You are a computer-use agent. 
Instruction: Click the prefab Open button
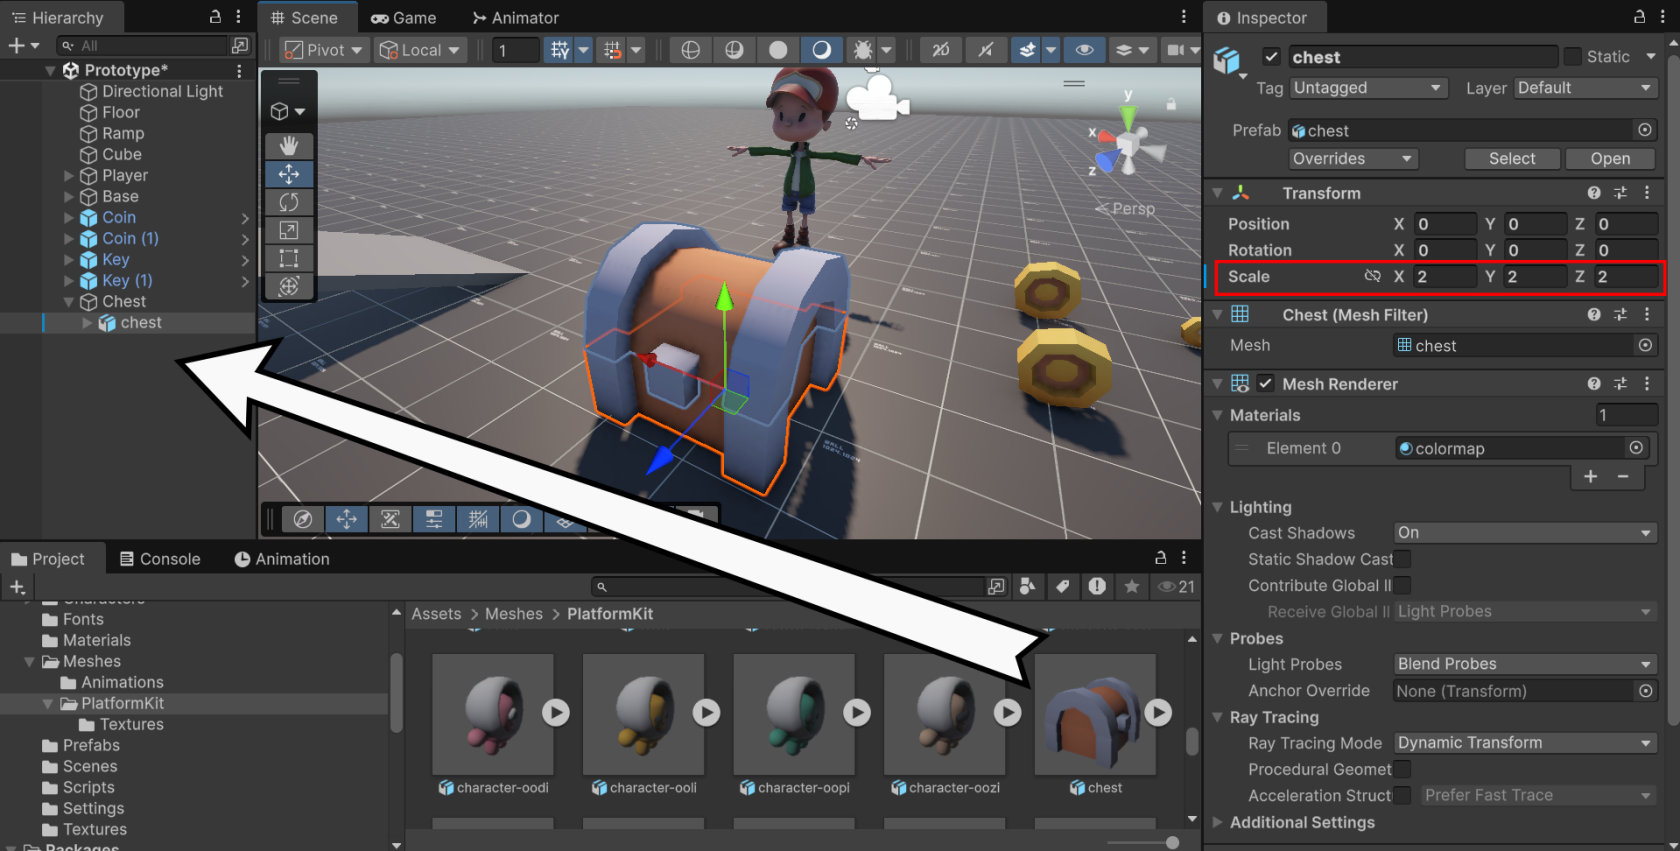coord(1610,159)
